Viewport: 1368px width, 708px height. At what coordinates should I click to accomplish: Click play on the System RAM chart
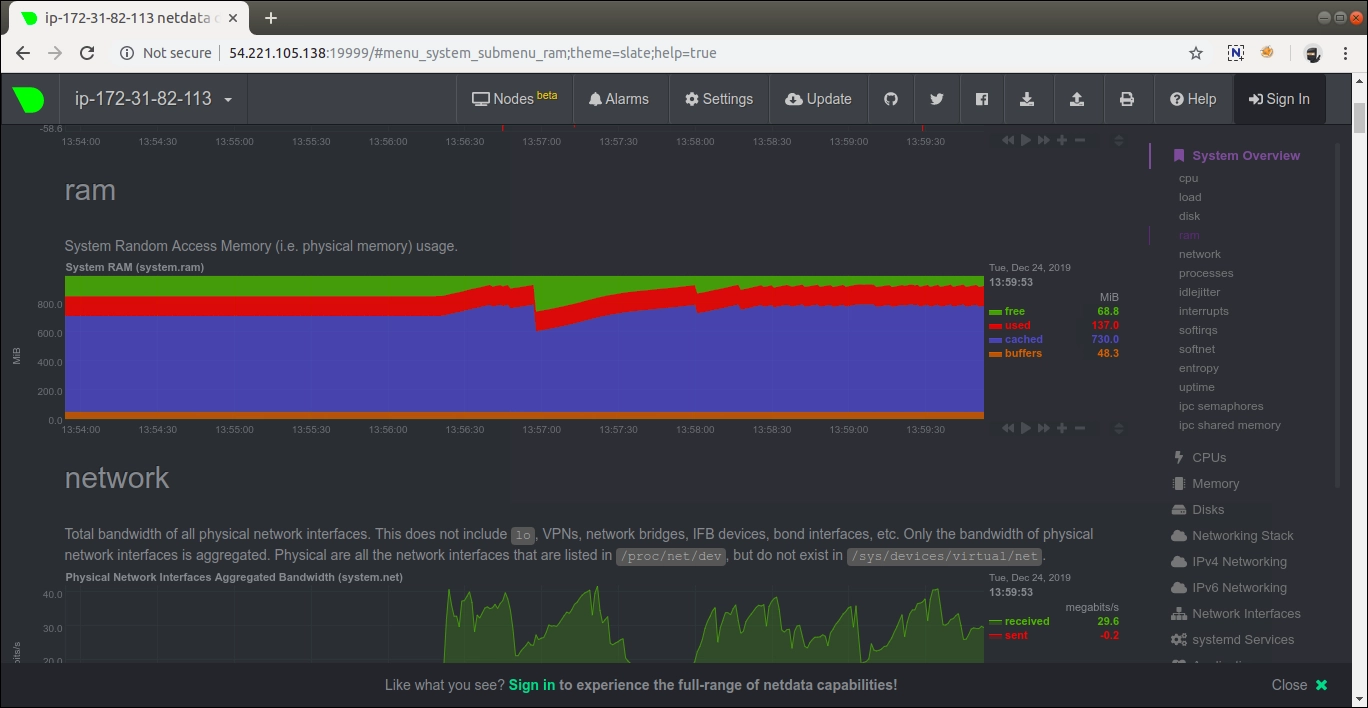tap(1025, 428)
